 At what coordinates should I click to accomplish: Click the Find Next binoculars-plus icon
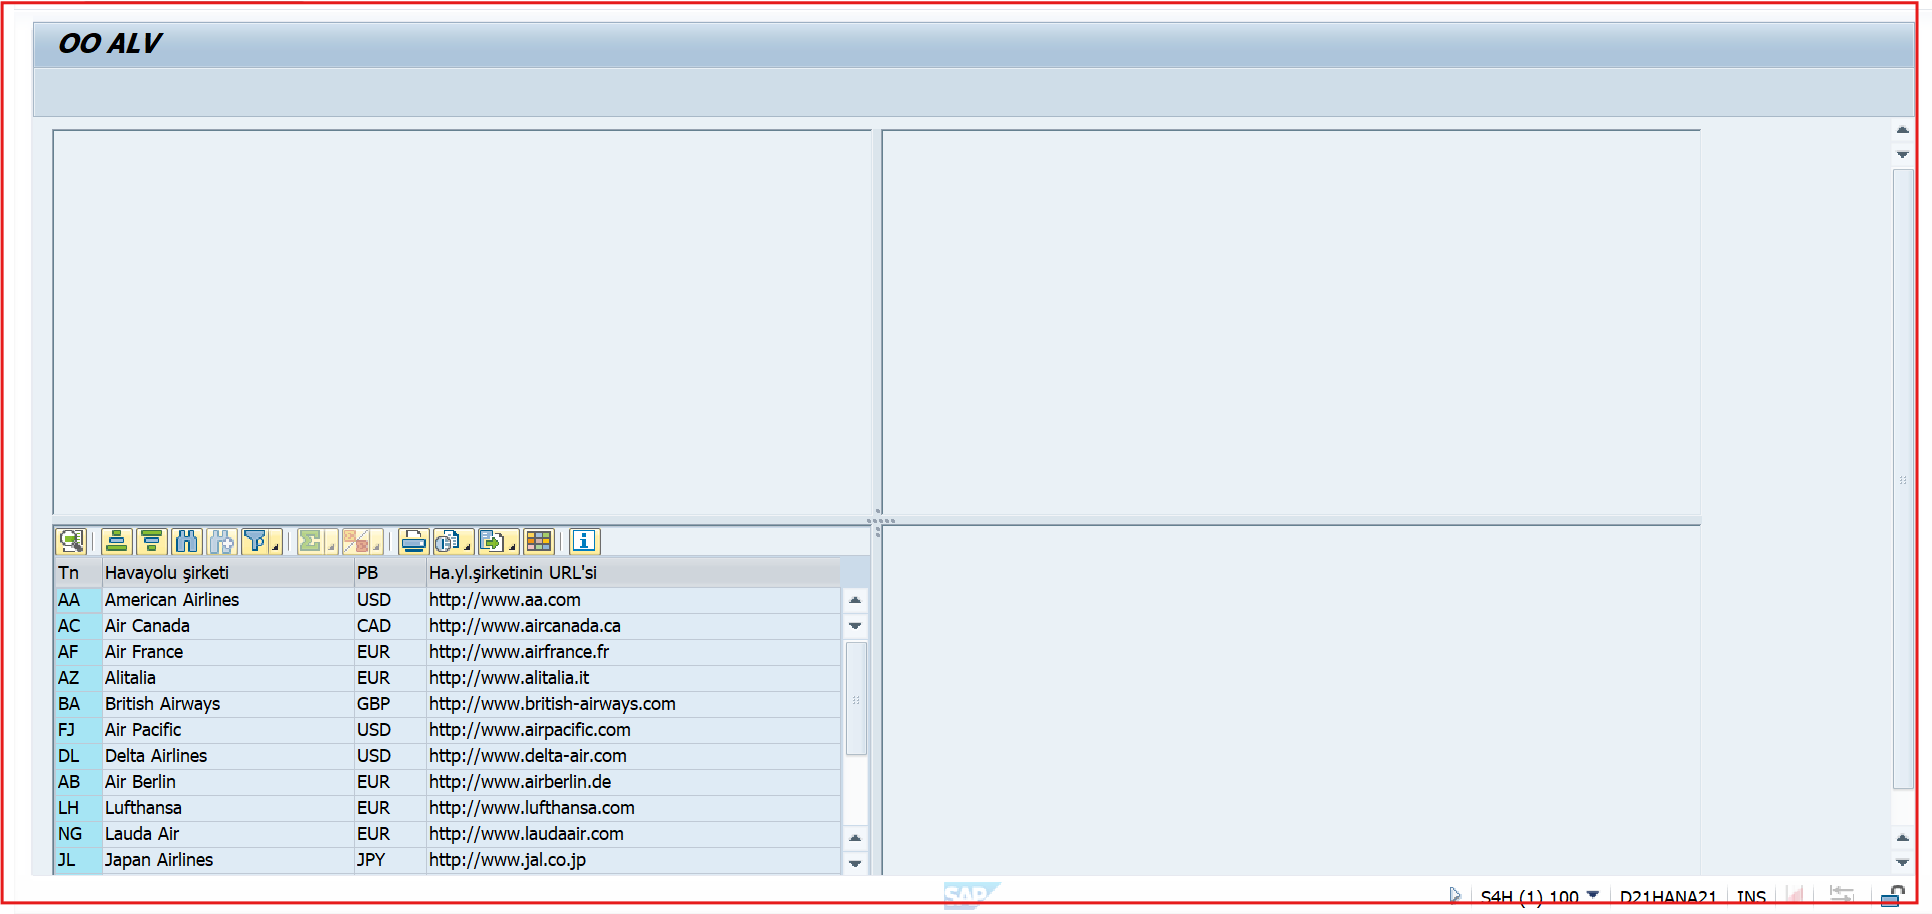click(222, 541)
